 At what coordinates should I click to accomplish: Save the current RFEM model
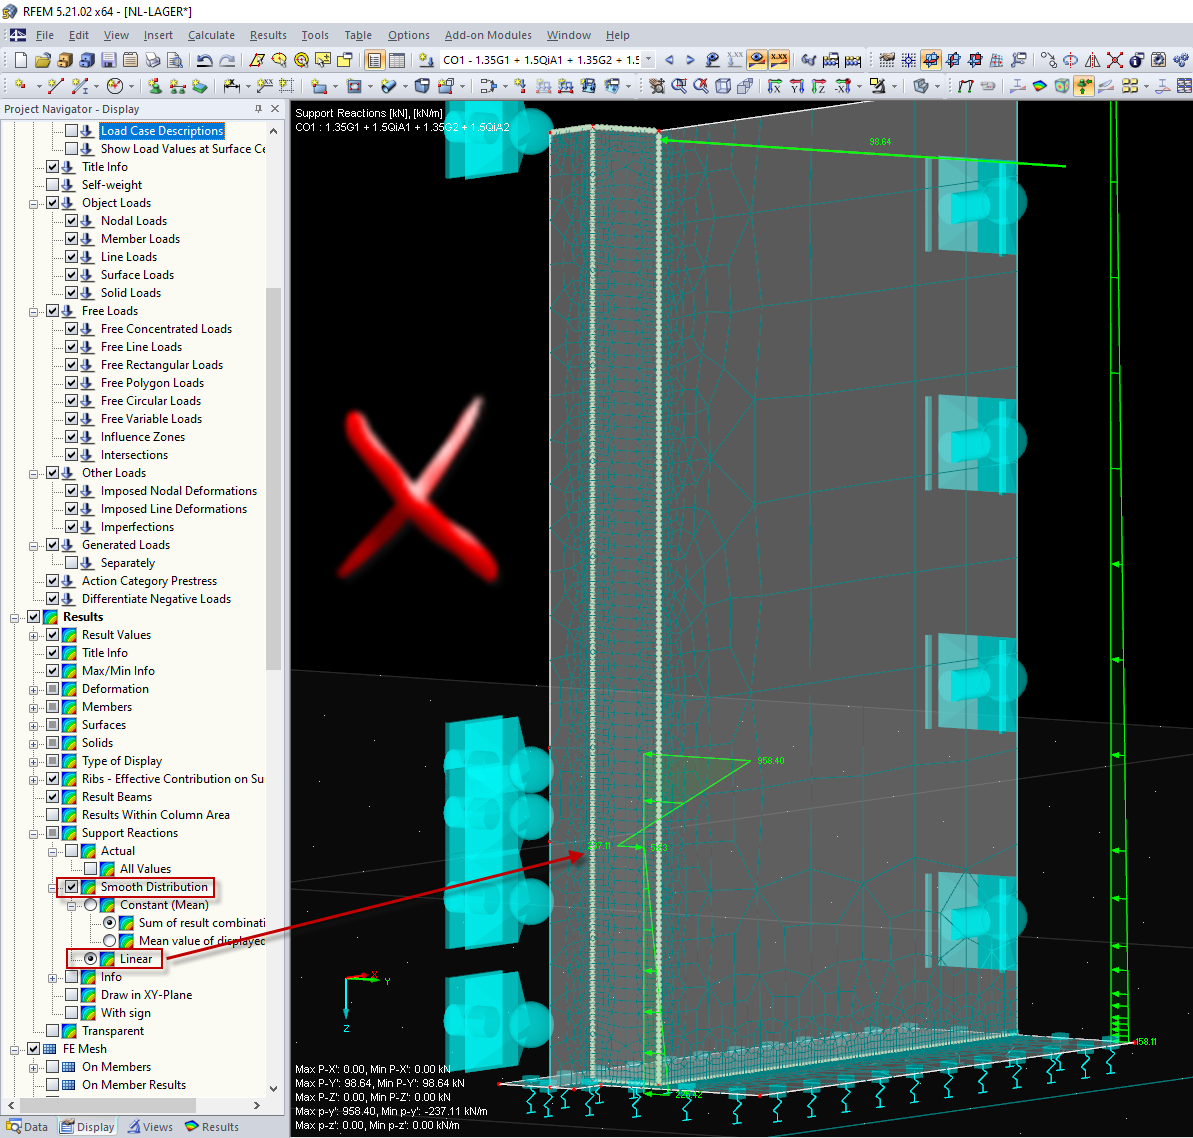[110, 60]
